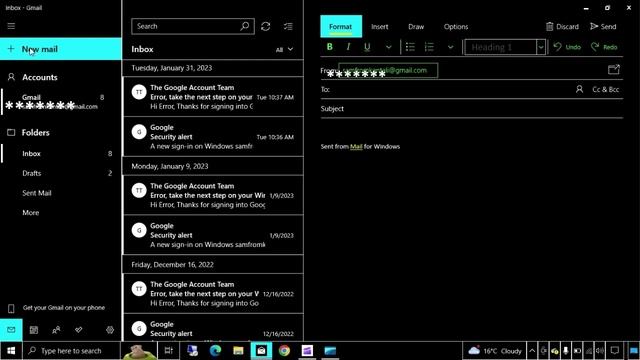
Task: Apply underline formatting
Action: point(367,47)
